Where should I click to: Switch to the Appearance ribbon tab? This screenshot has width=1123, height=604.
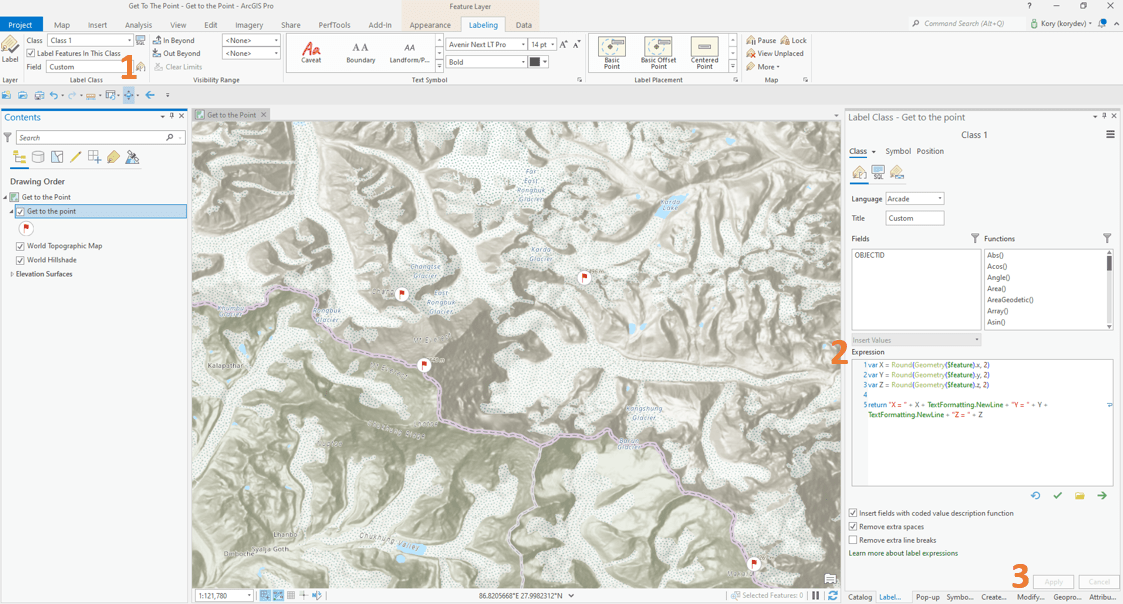(x=430, y=24)
